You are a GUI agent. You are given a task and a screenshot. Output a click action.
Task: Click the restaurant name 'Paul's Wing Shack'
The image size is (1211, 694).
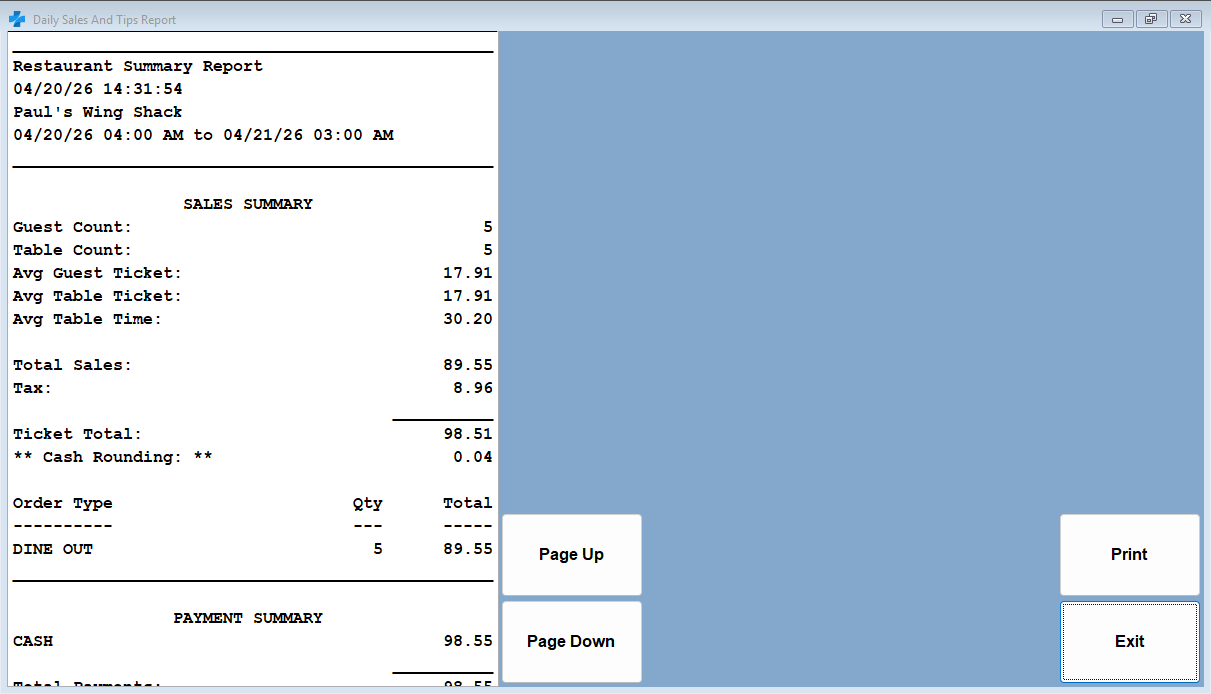(98, 112)
